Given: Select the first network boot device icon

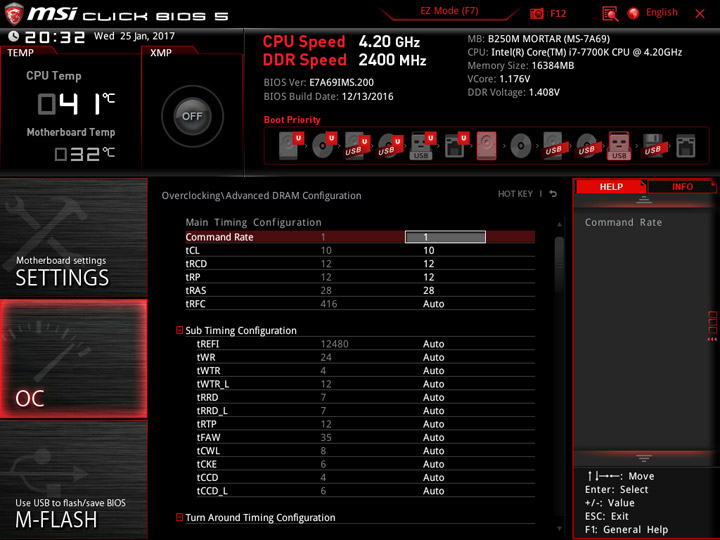Looking at the screenshot, I should pos(456,146).
